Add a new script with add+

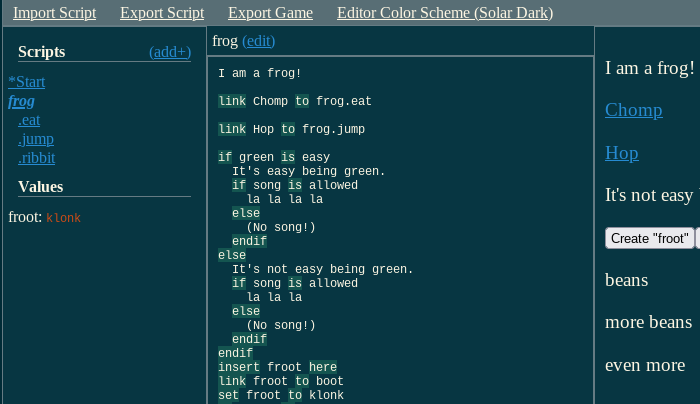coord(170,52)
